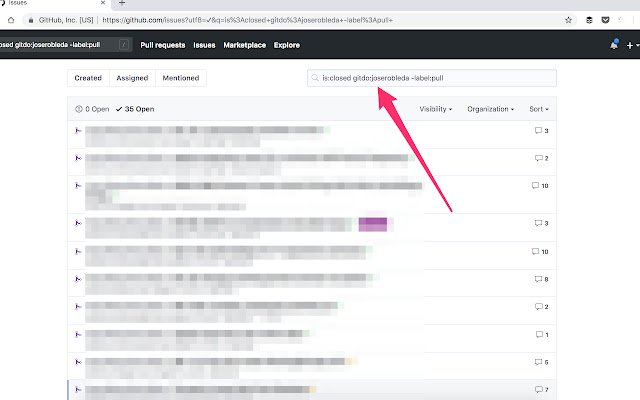Open the Sort dropdown
640x400 pixels.
[x=539, y=109]
